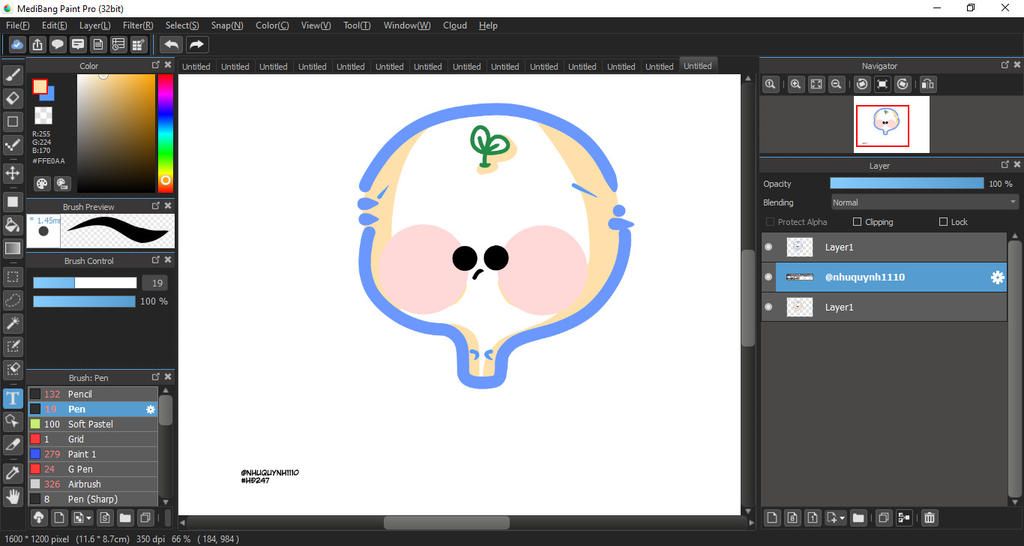
Task: Enable the layer Lock checkbox
Action: coord(943,222)
